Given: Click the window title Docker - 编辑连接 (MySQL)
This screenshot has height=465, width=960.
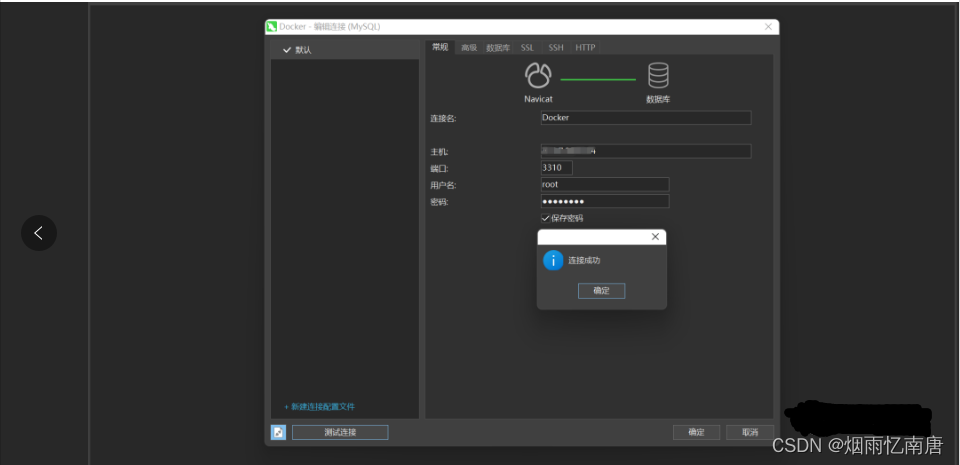Looking at the screenshot, I should tap(329, 27).
